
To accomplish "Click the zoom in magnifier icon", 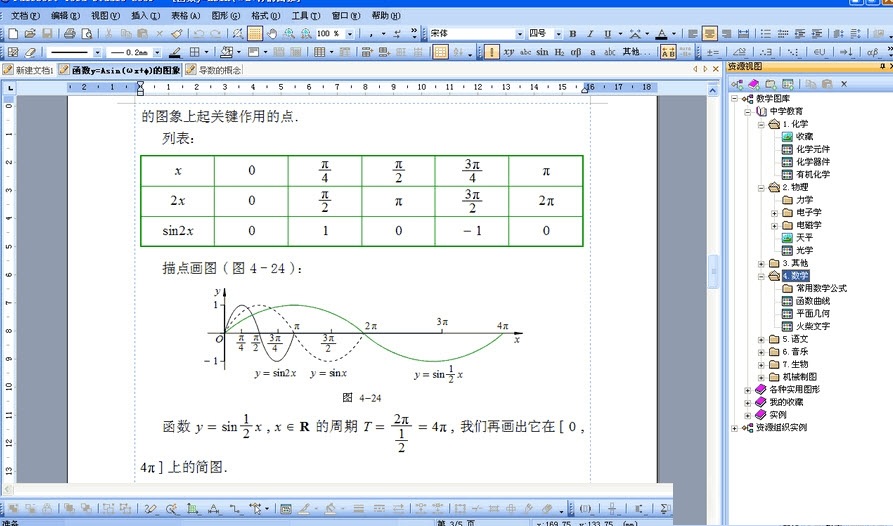I will click(x=289, y=34).
